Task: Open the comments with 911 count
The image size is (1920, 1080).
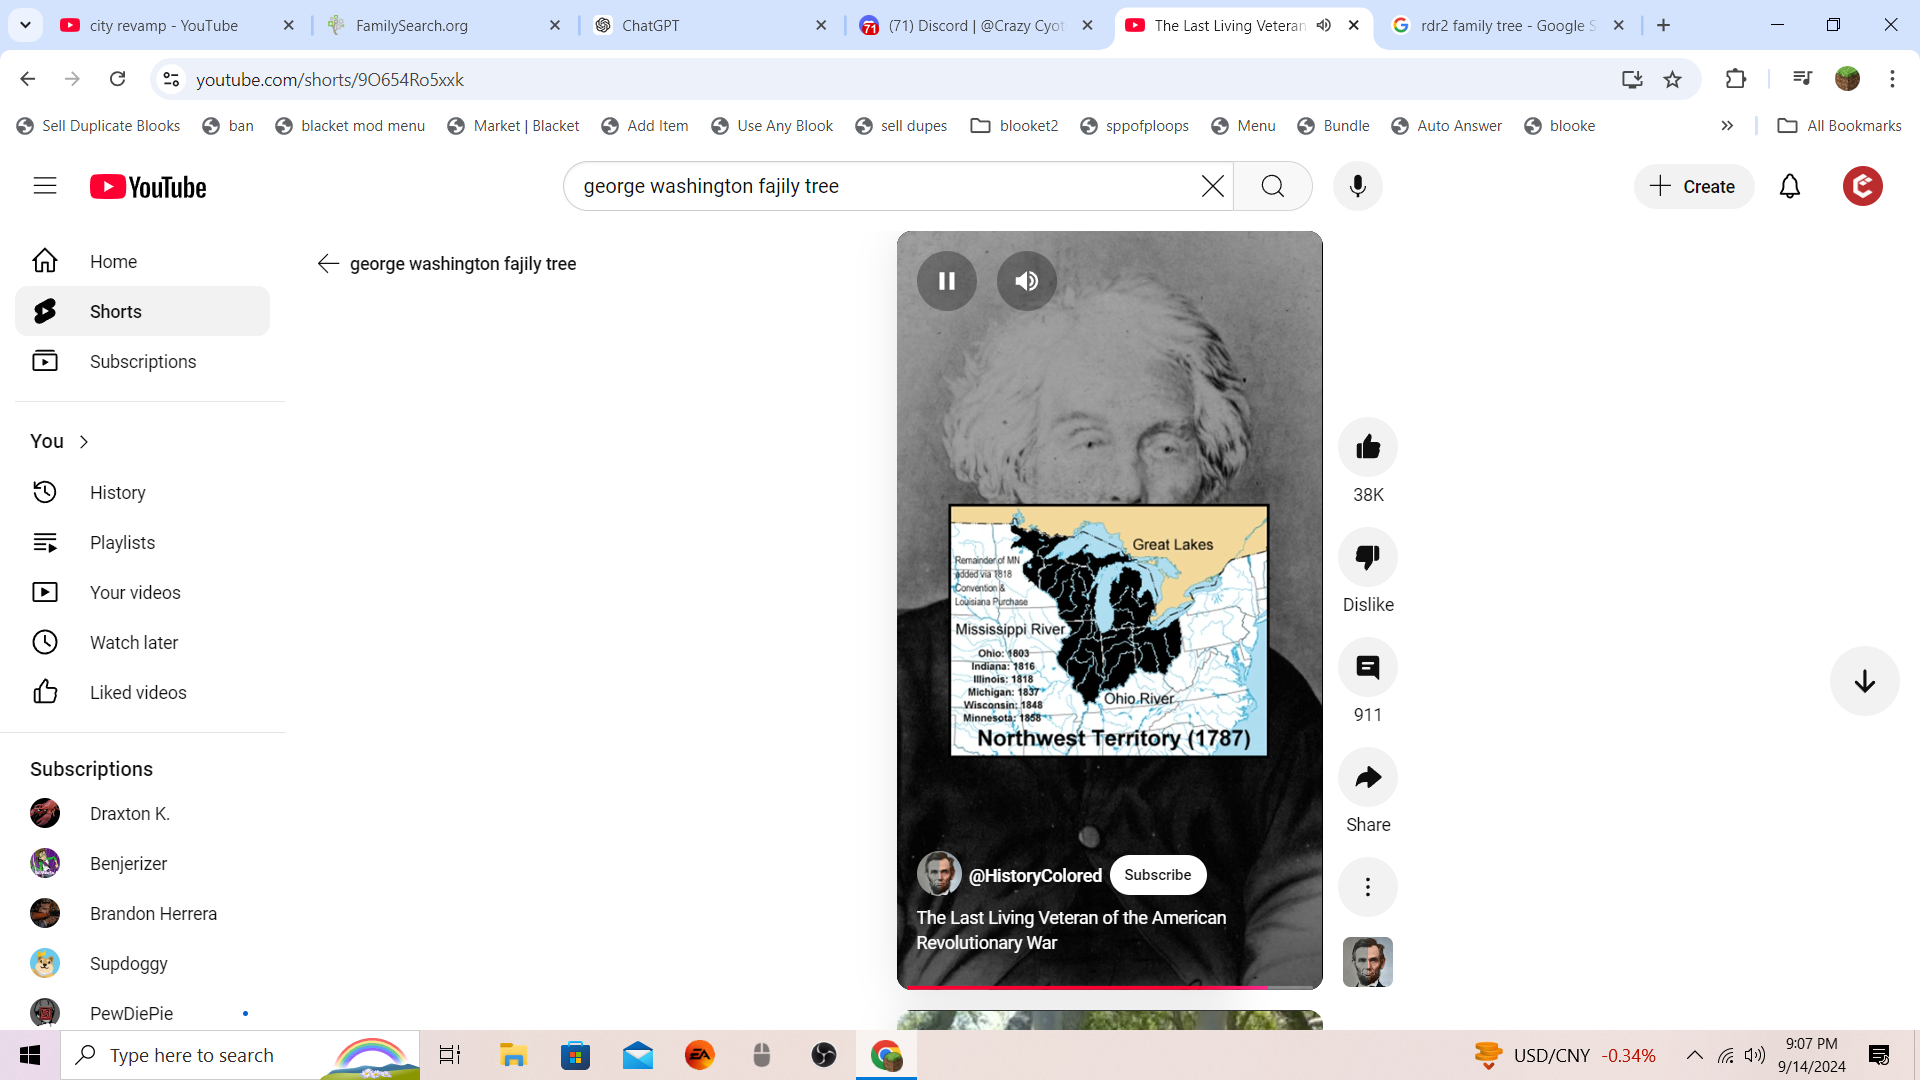Action: (1367, 667)
